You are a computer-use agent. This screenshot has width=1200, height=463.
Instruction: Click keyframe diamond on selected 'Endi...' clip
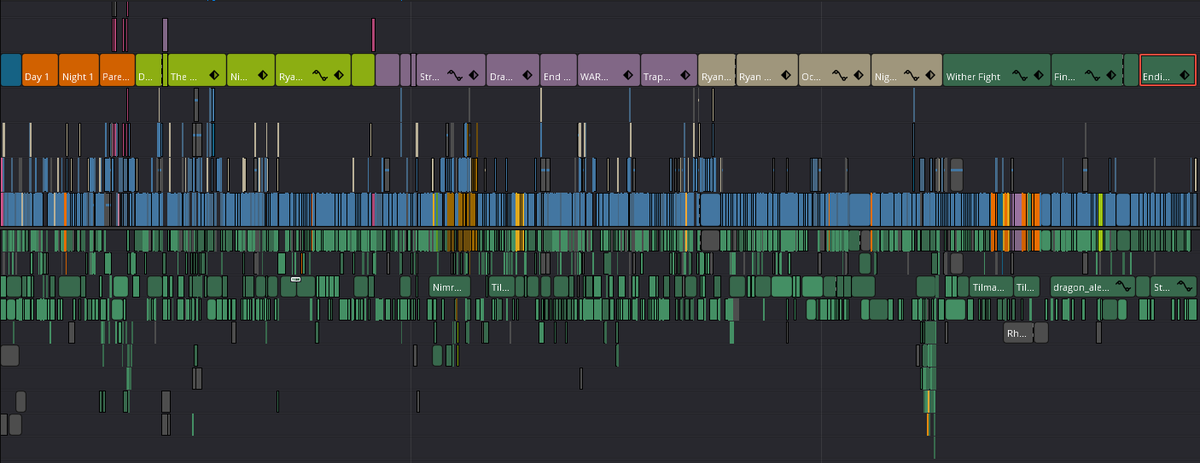click(x=1183, y=76)
